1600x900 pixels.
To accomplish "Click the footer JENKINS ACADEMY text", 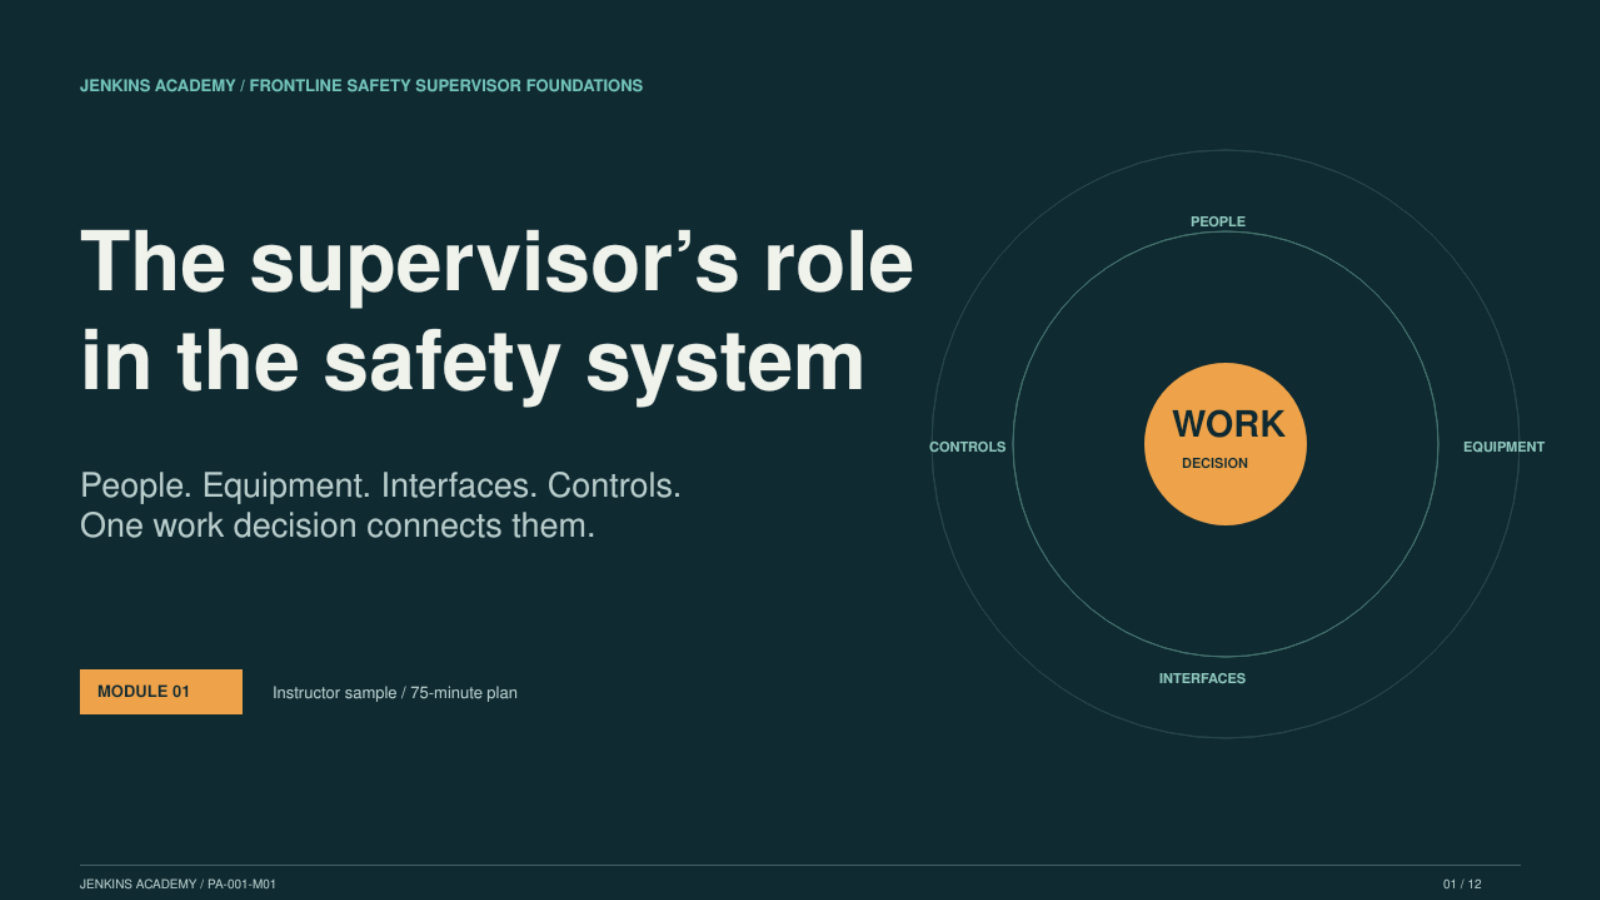I will click(x=138, y=884).
